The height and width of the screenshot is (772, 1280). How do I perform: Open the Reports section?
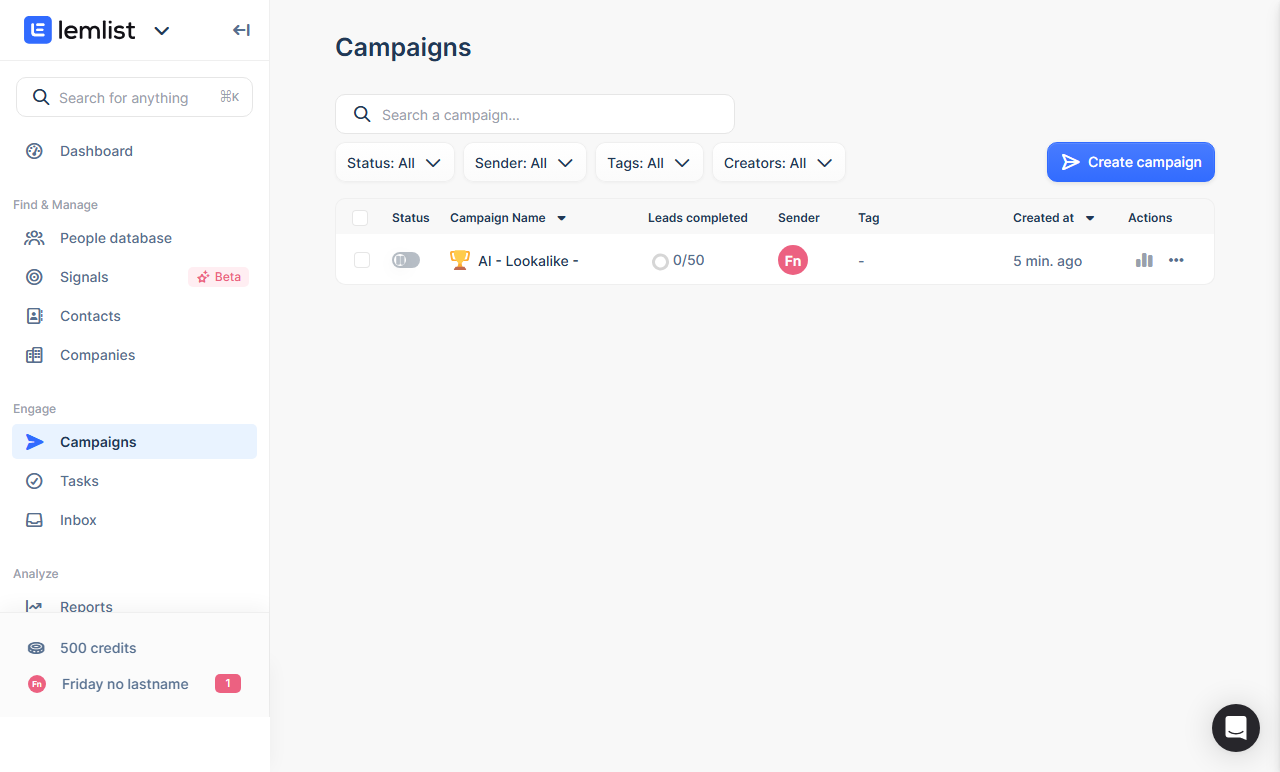coord(86,606)
